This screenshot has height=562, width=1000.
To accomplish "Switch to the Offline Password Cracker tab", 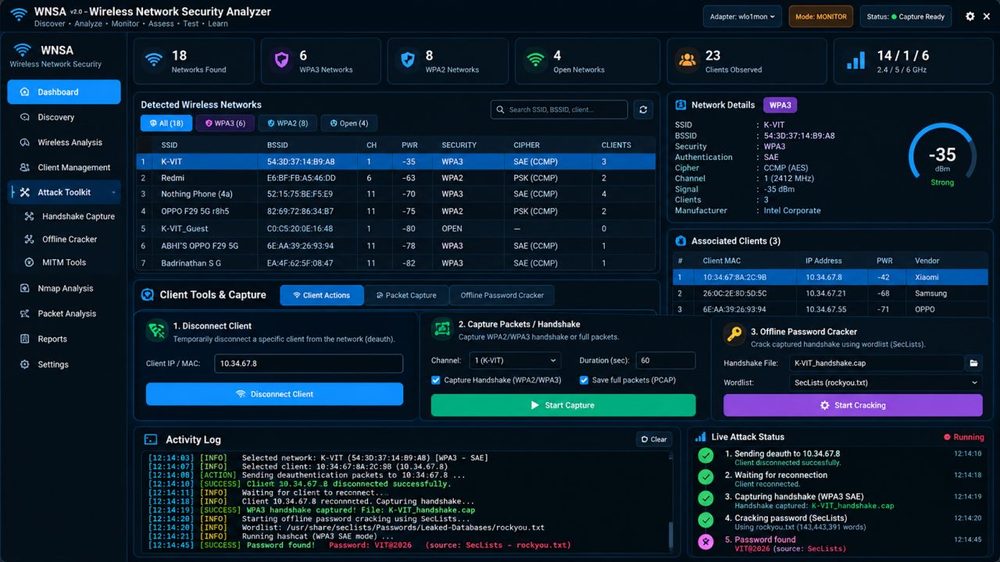I will pyautogui.click(x=502, y=295).
